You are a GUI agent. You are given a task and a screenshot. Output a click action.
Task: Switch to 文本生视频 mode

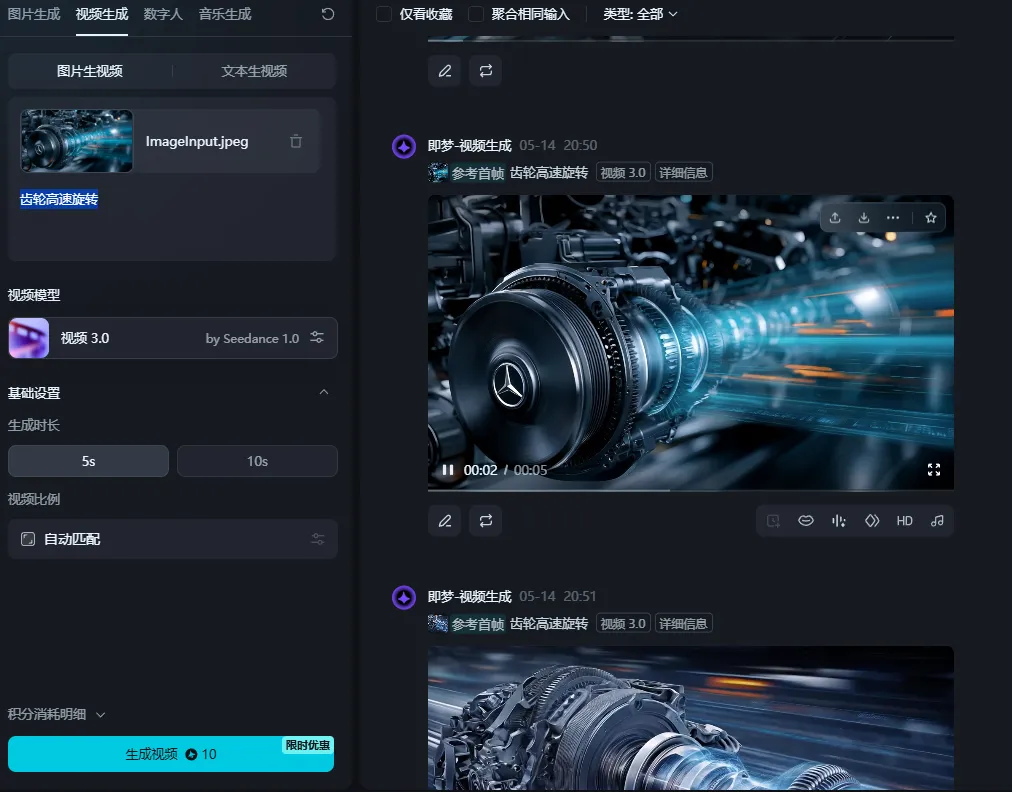pos(254,71)
